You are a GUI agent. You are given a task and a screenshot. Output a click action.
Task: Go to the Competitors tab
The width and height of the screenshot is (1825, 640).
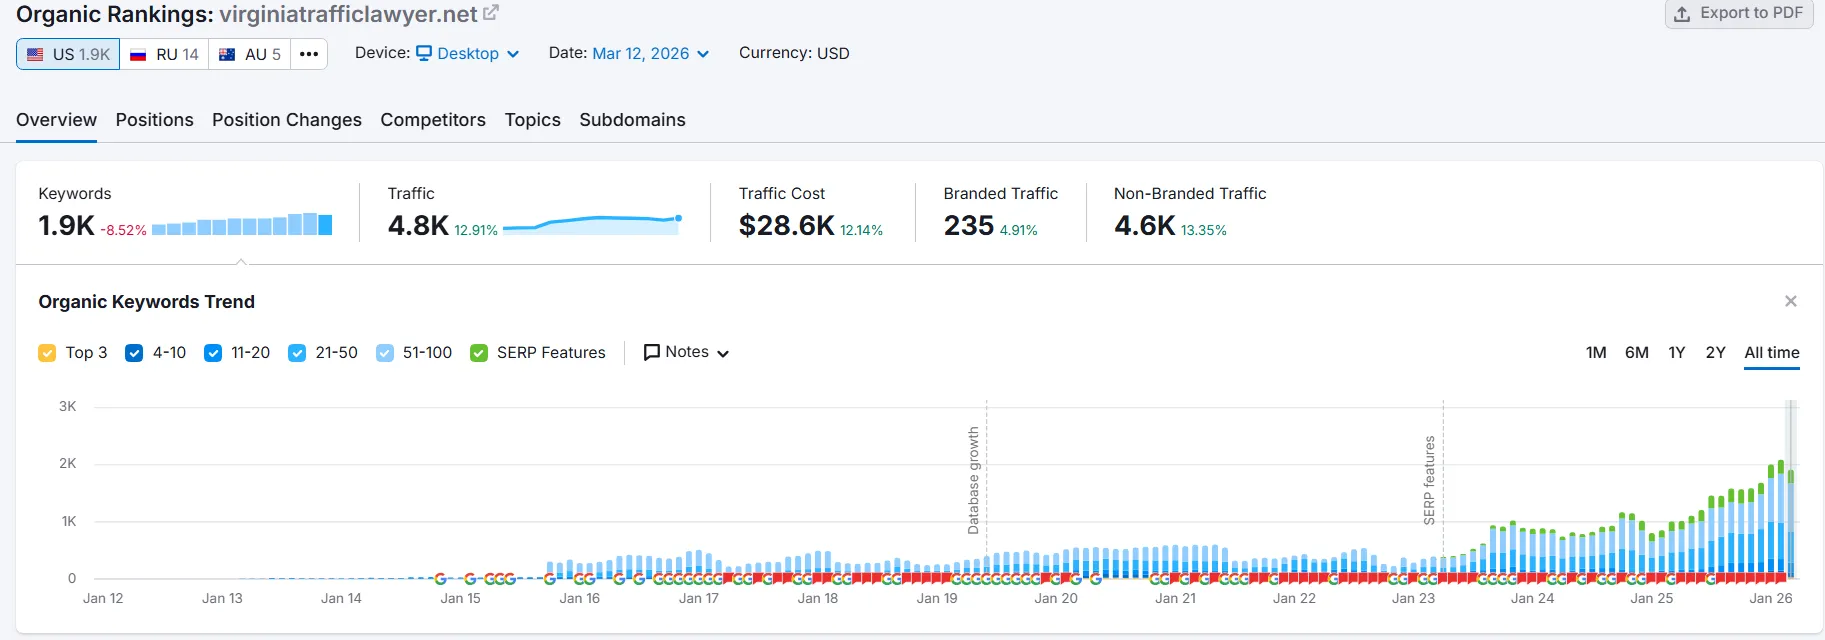(x=433, y=120)
